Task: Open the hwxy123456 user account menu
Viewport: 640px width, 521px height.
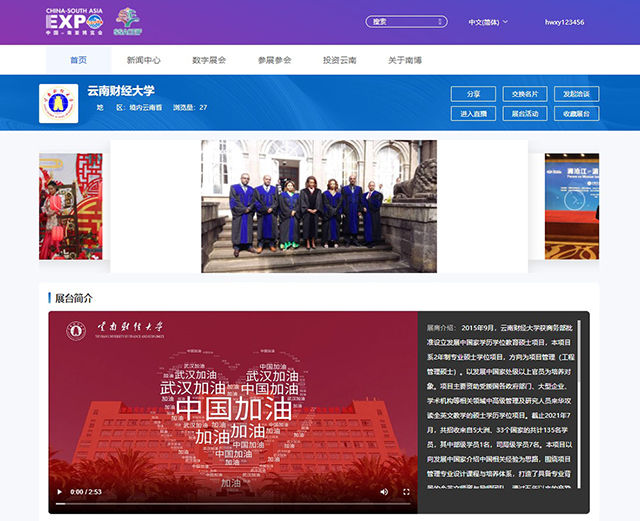Action: (564, 21)
